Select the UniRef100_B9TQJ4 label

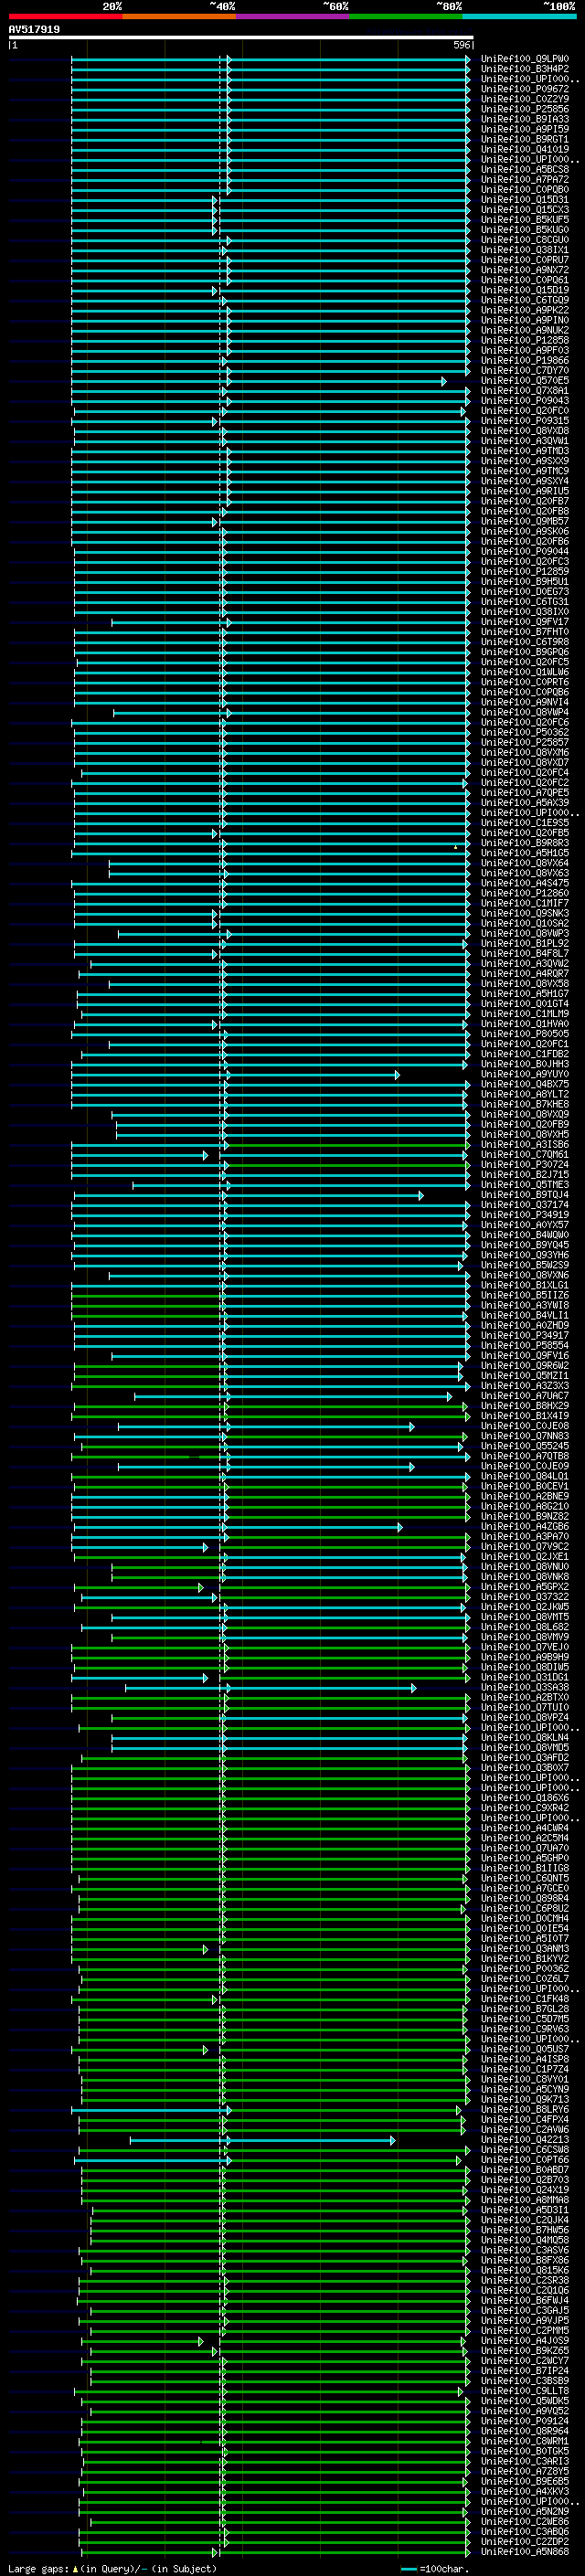[x=525, y=1195]
